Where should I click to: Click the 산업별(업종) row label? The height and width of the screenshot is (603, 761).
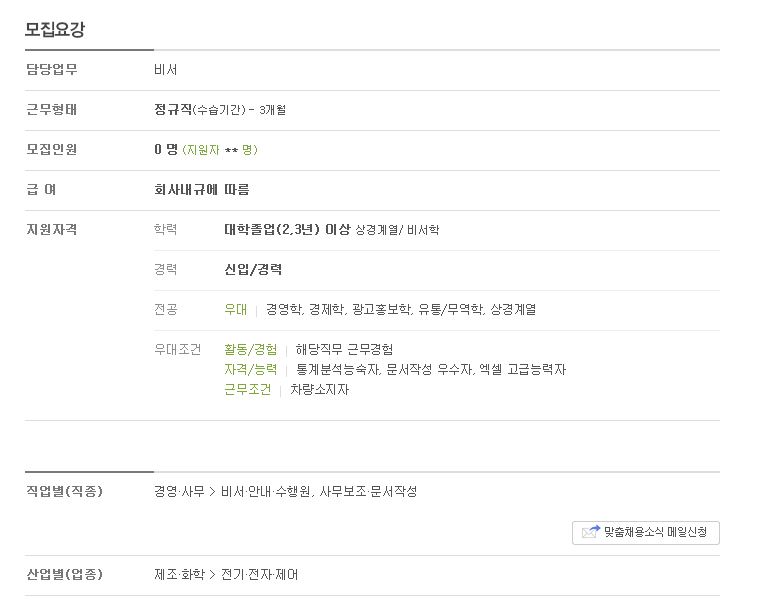pos(64,574)
